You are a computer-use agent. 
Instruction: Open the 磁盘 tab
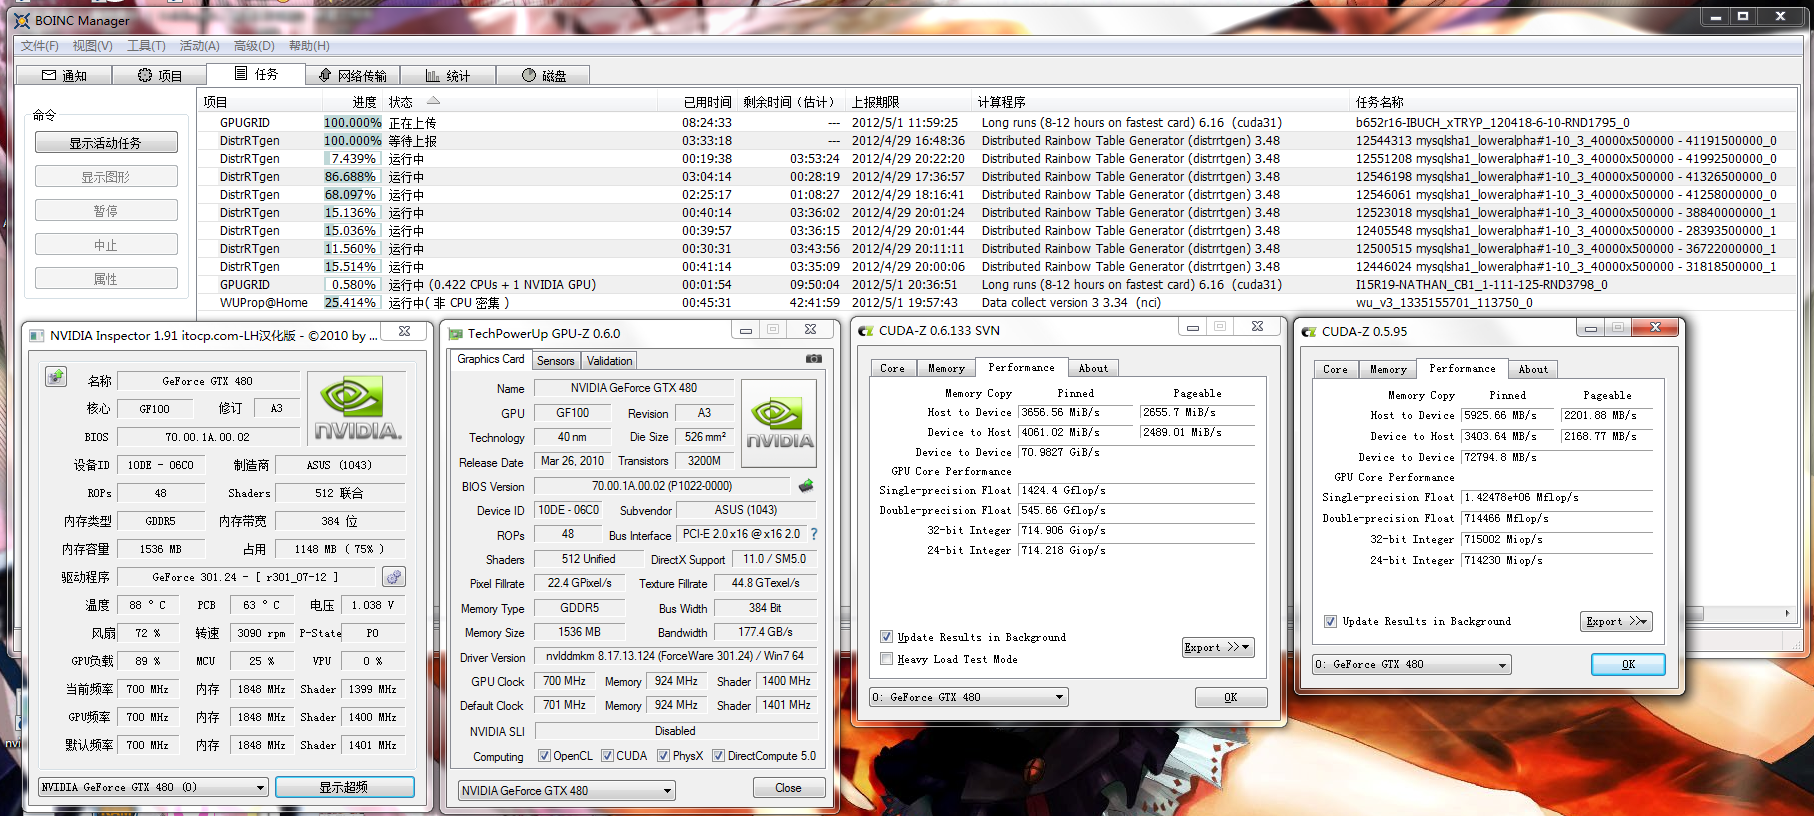[543, 75]
